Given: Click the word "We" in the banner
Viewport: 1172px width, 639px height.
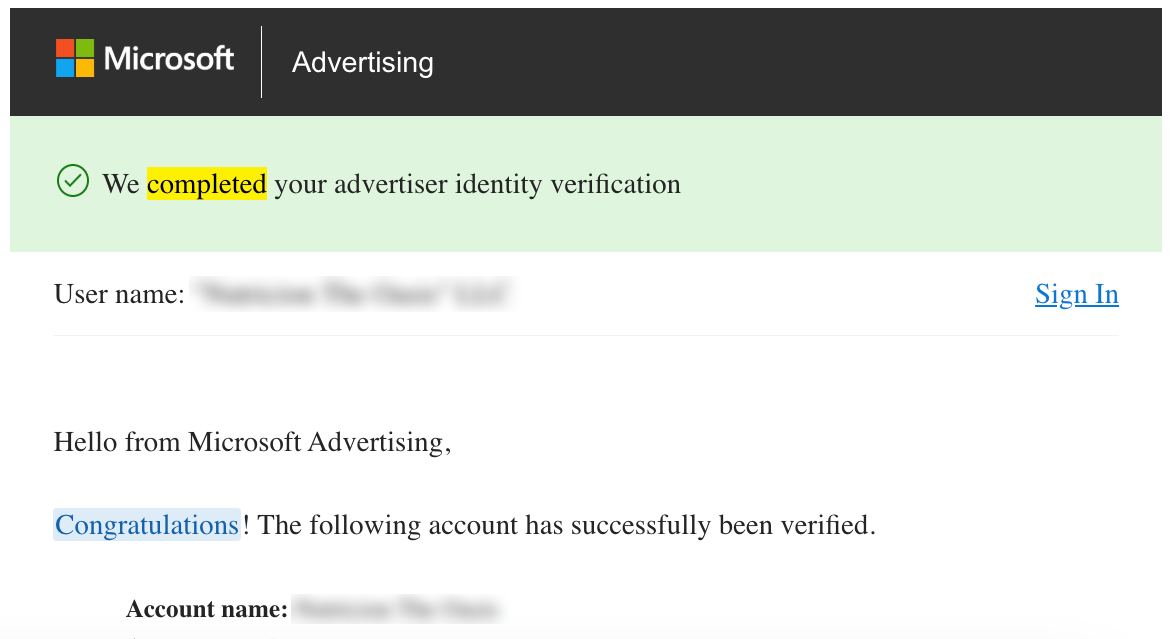Looking at the screenshot, I should pos(121,184).
